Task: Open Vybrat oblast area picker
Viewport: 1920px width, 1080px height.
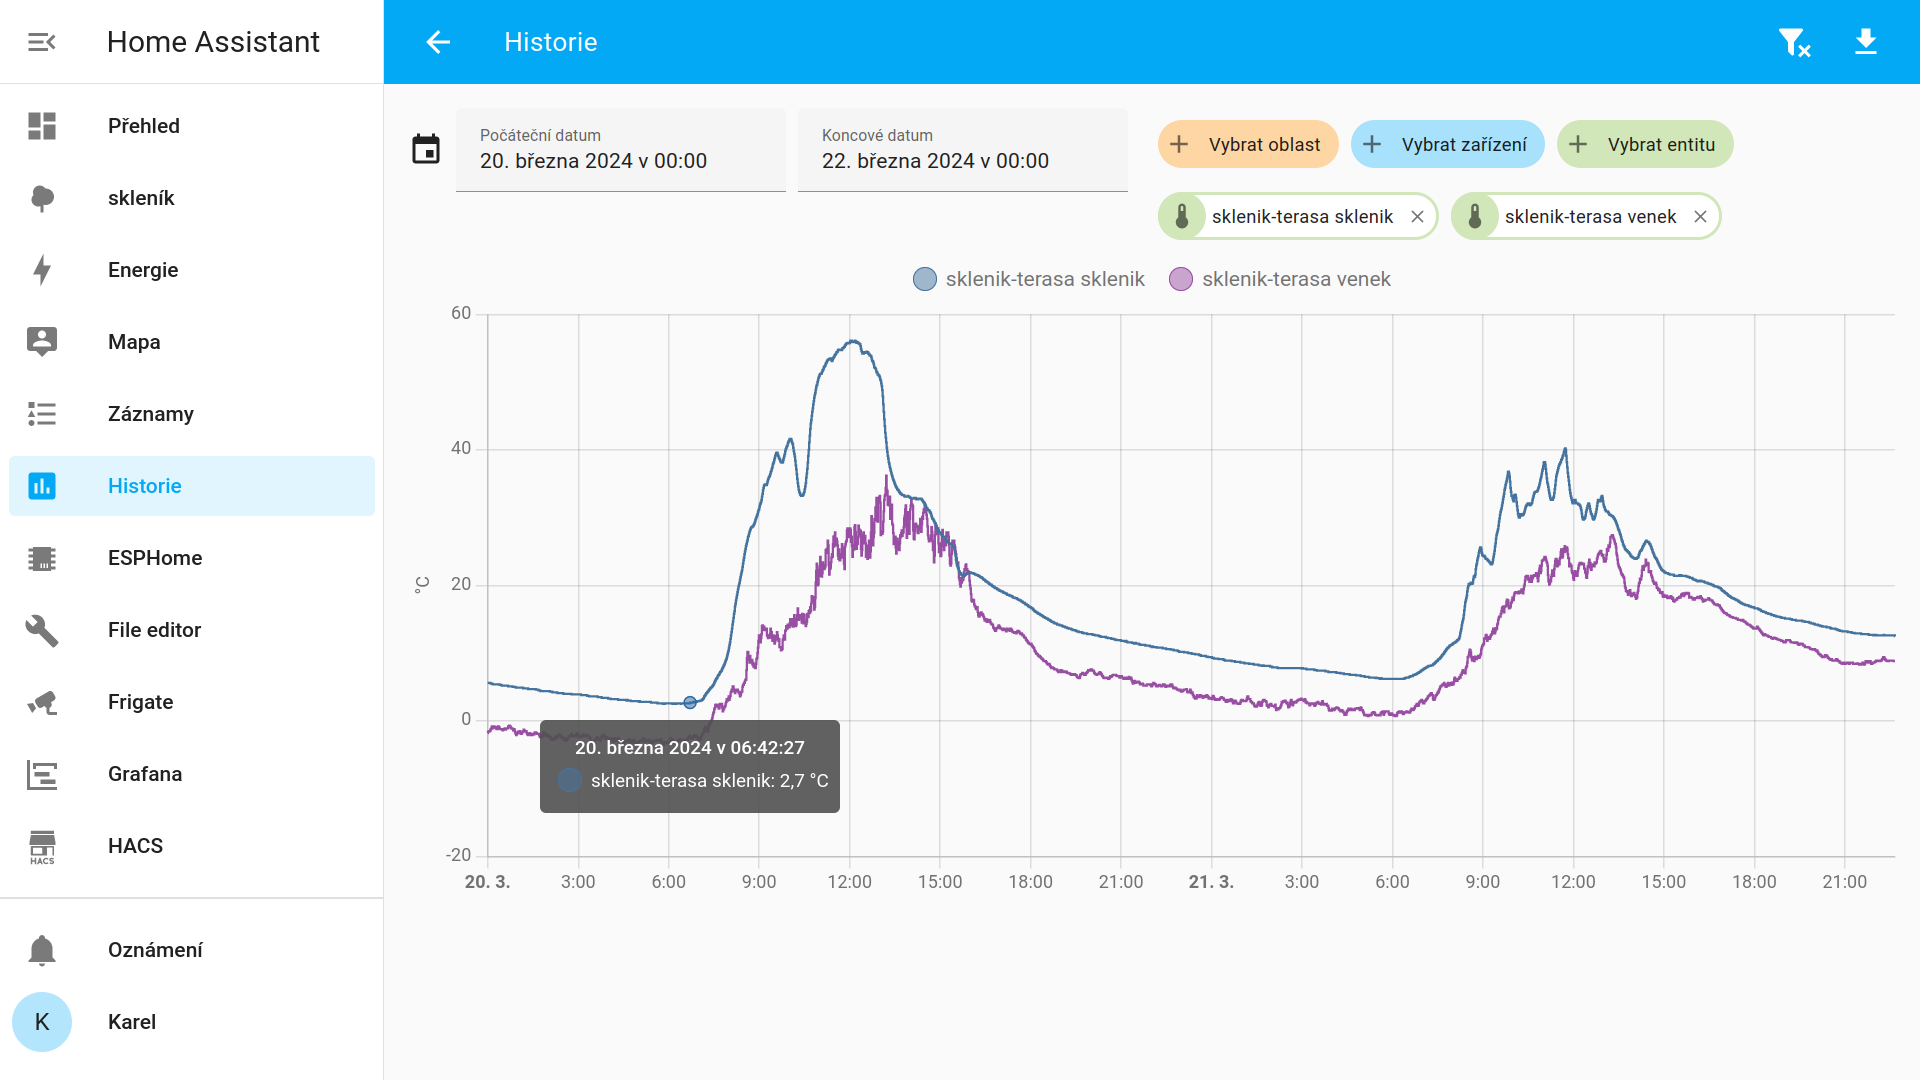Action: tap(1248, 145)
